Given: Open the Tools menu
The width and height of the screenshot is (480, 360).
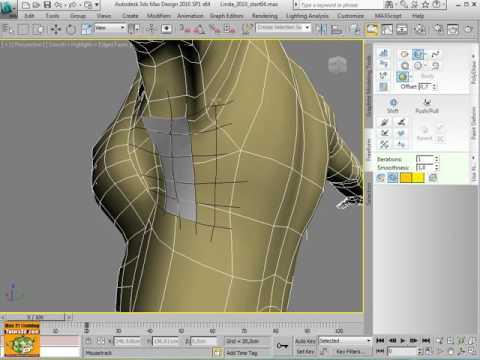Looking at the screenshot, I should [52, 16].
